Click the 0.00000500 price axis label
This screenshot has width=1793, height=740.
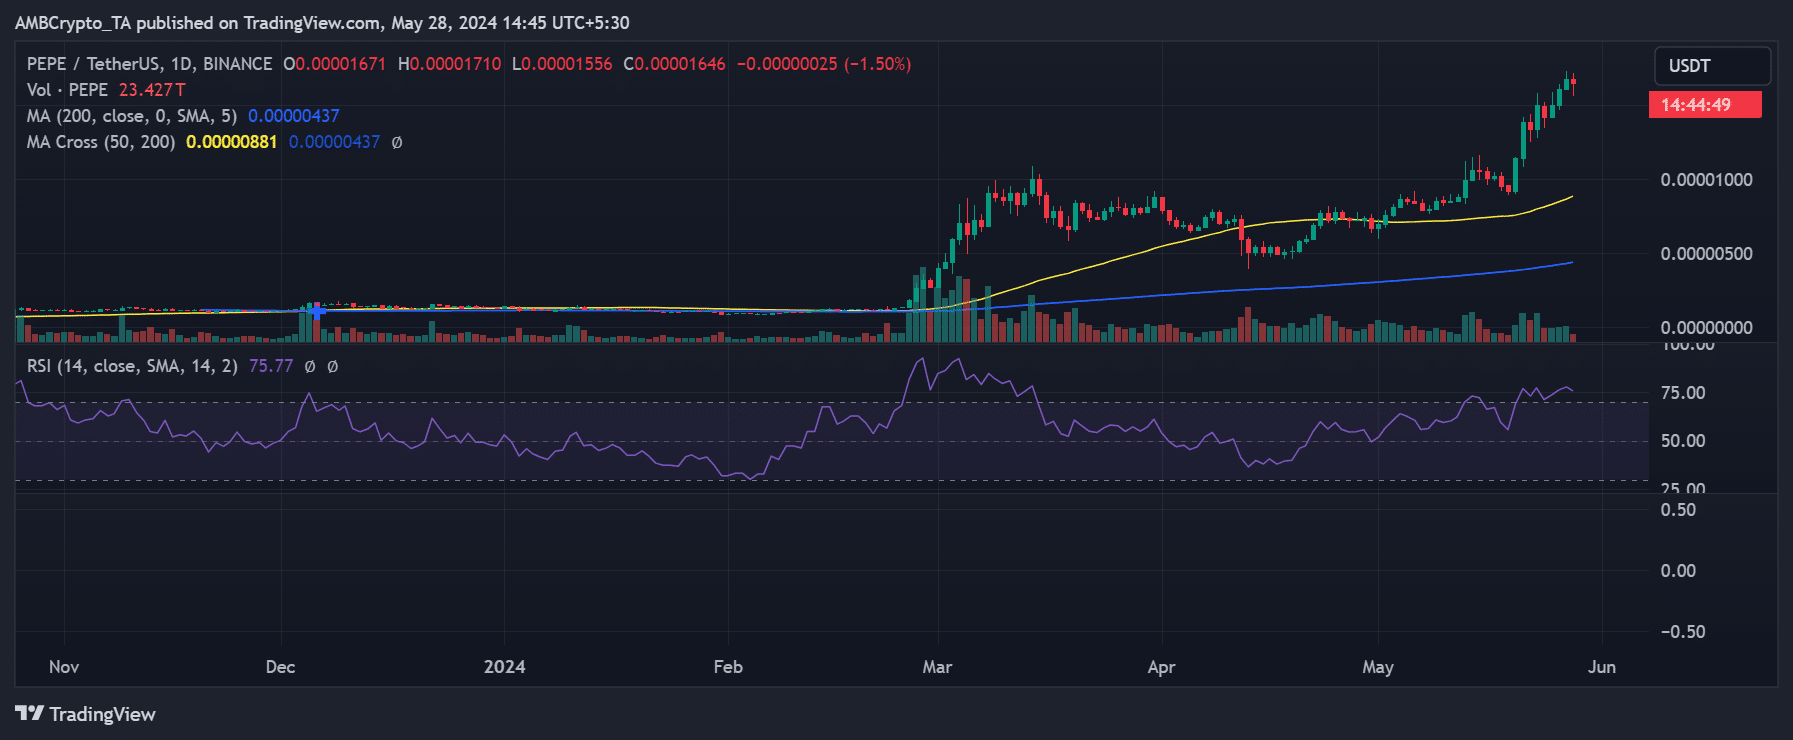(x=1707, y=254)
